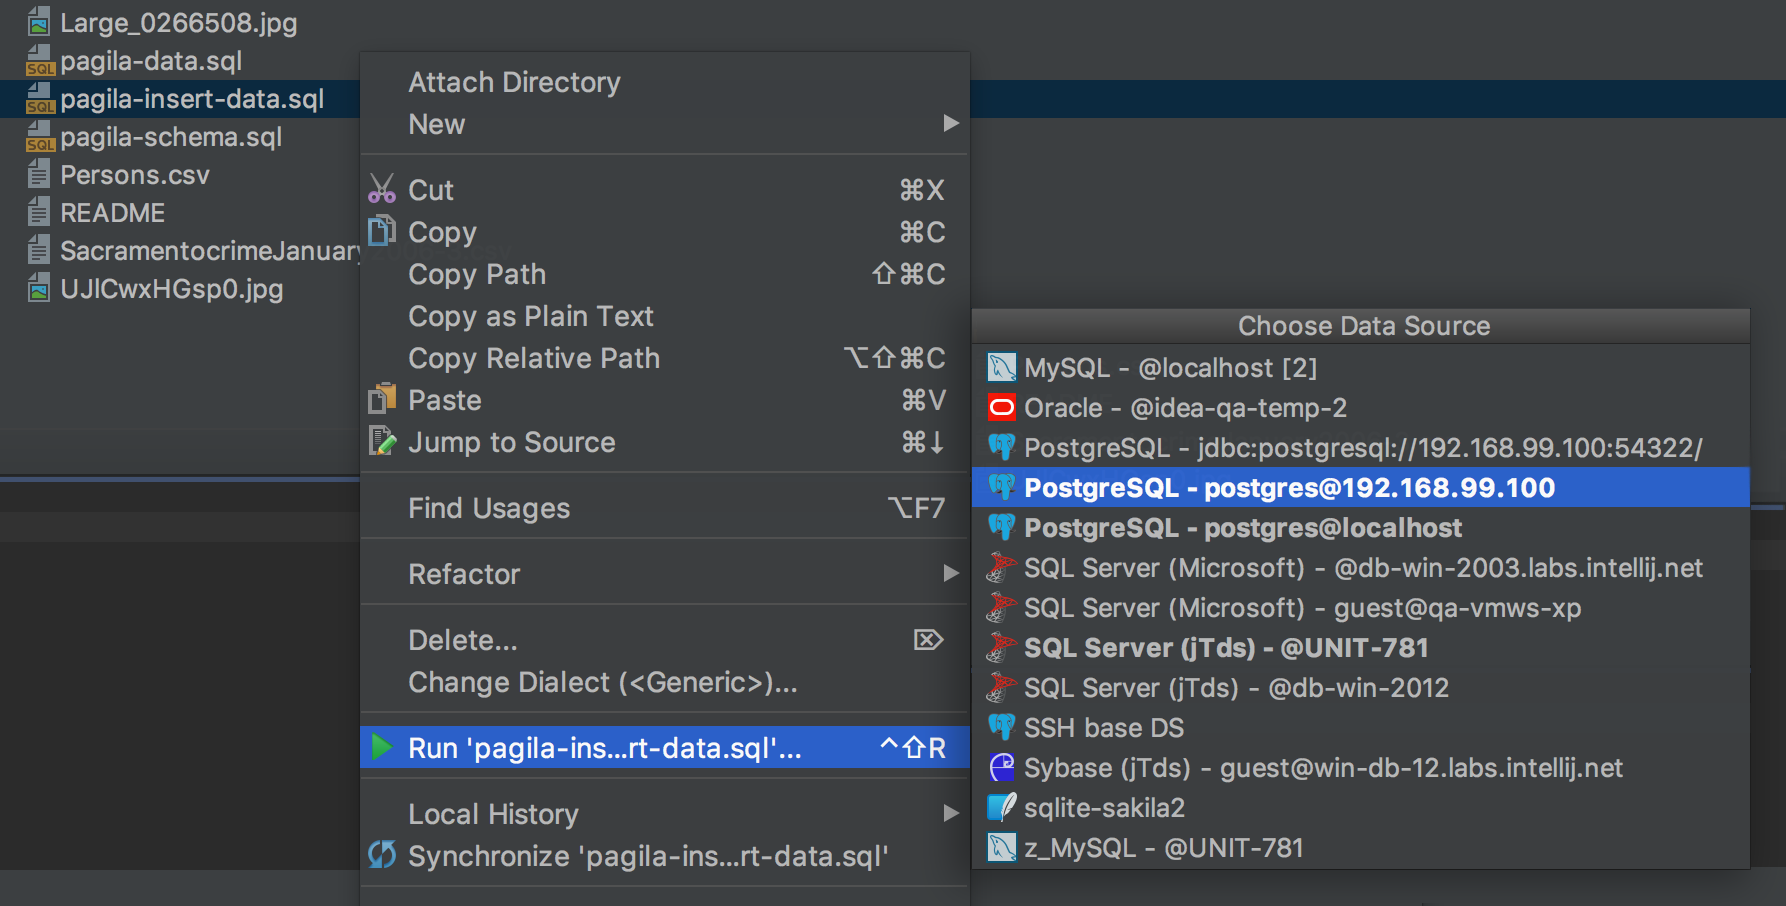Select SQL Server (jTds) - @UNIT-781
This screenshot has height=906, width=1786.
[x=1361, y=647]
